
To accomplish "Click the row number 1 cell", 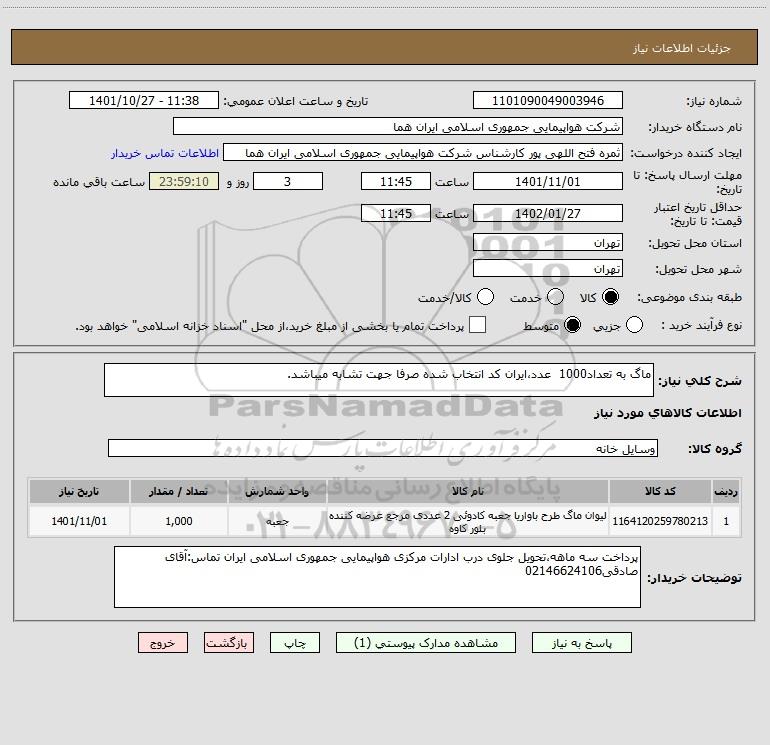I will 726,521.
